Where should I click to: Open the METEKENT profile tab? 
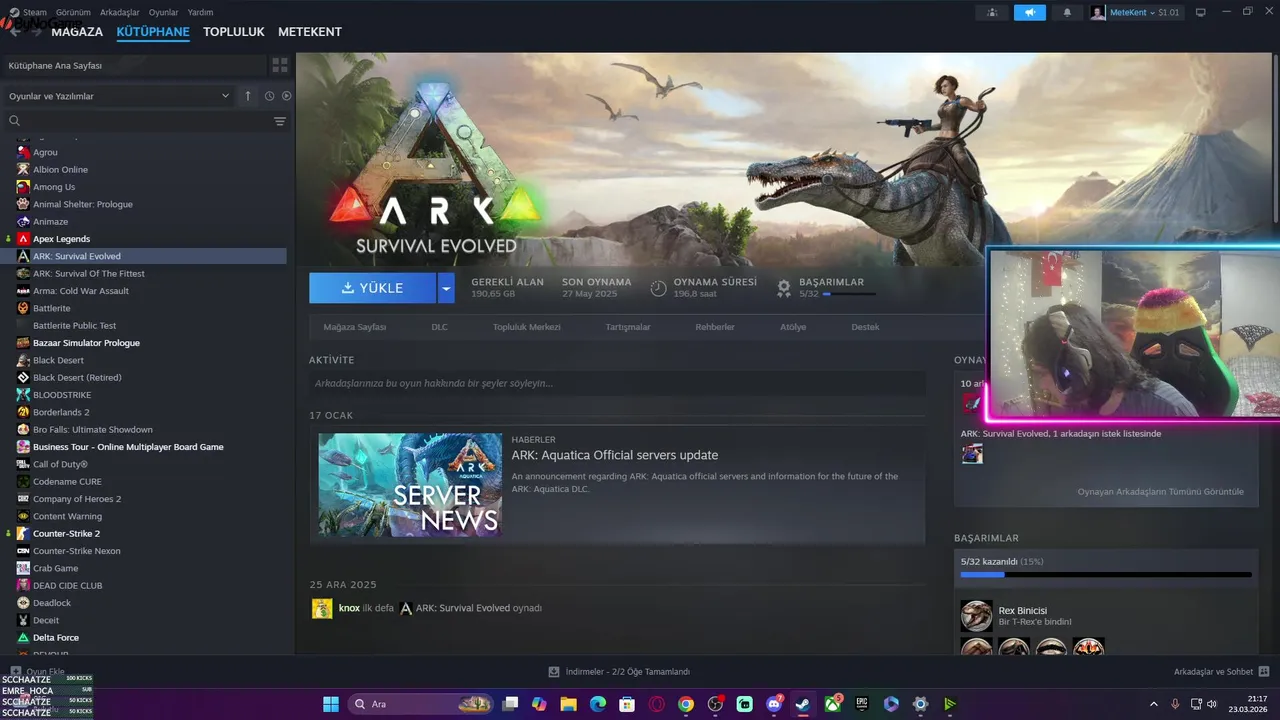click(x=310, y=32)
